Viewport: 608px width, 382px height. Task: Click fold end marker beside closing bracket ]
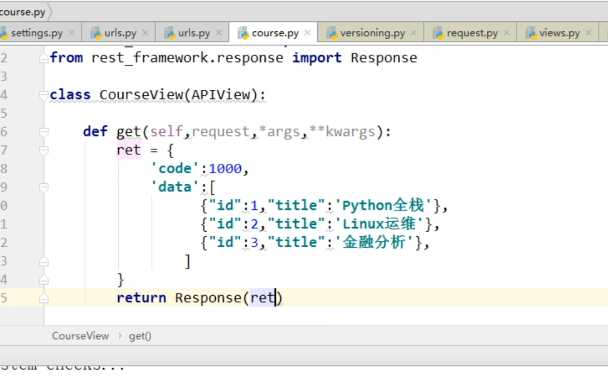coord(43,261)
